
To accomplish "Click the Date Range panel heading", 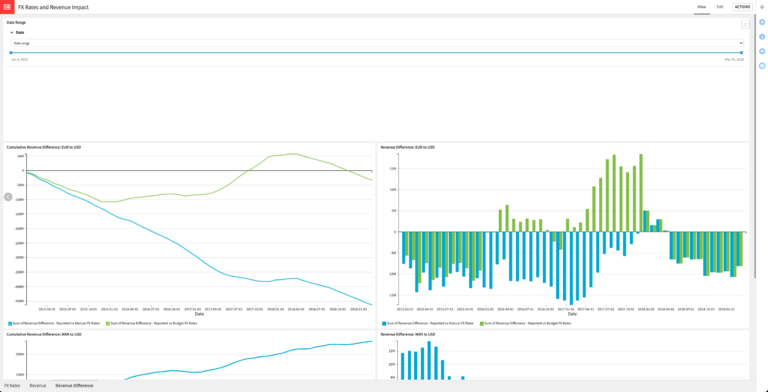I will click(x=16, y=23).
